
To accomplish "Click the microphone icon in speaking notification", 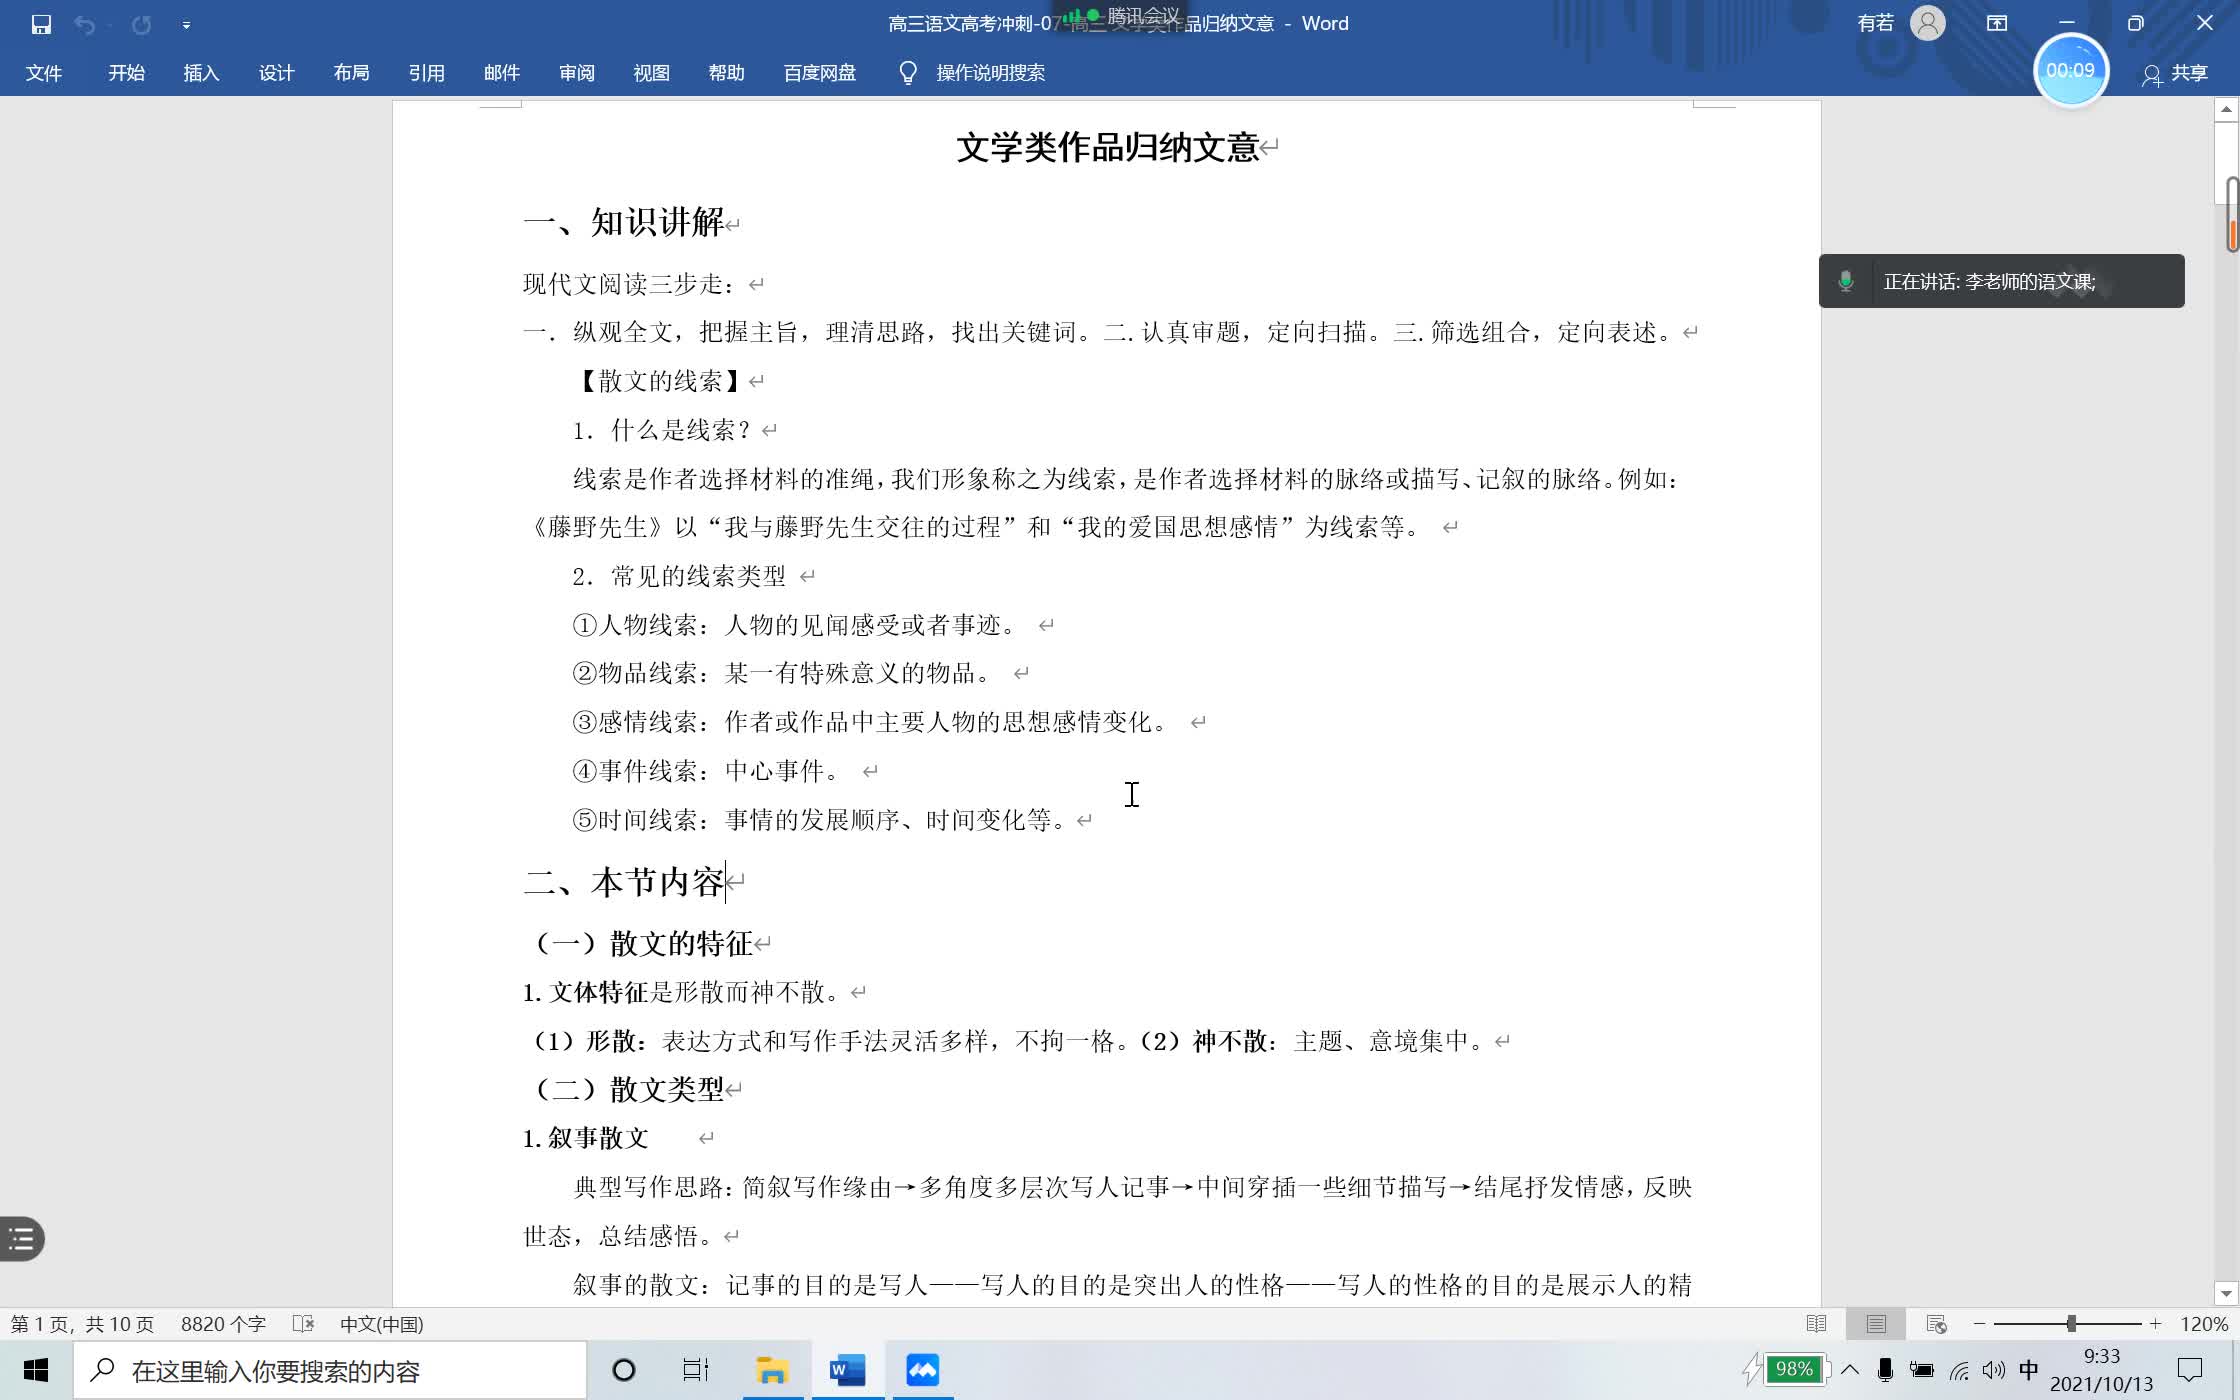I will 1846,281.
